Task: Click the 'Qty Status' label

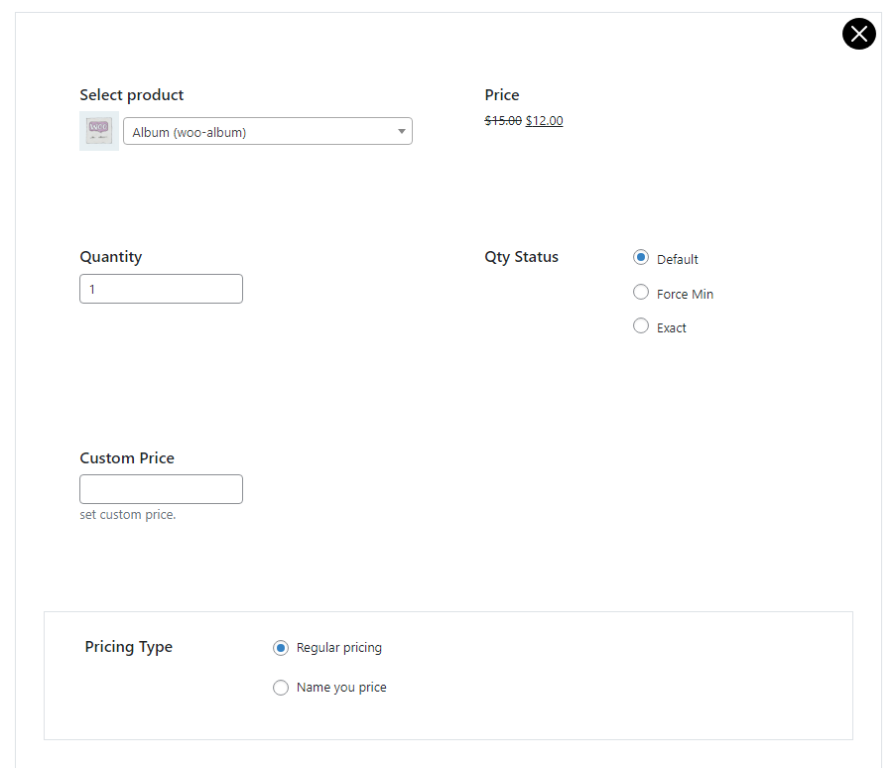Action: (x=522, y=257)
